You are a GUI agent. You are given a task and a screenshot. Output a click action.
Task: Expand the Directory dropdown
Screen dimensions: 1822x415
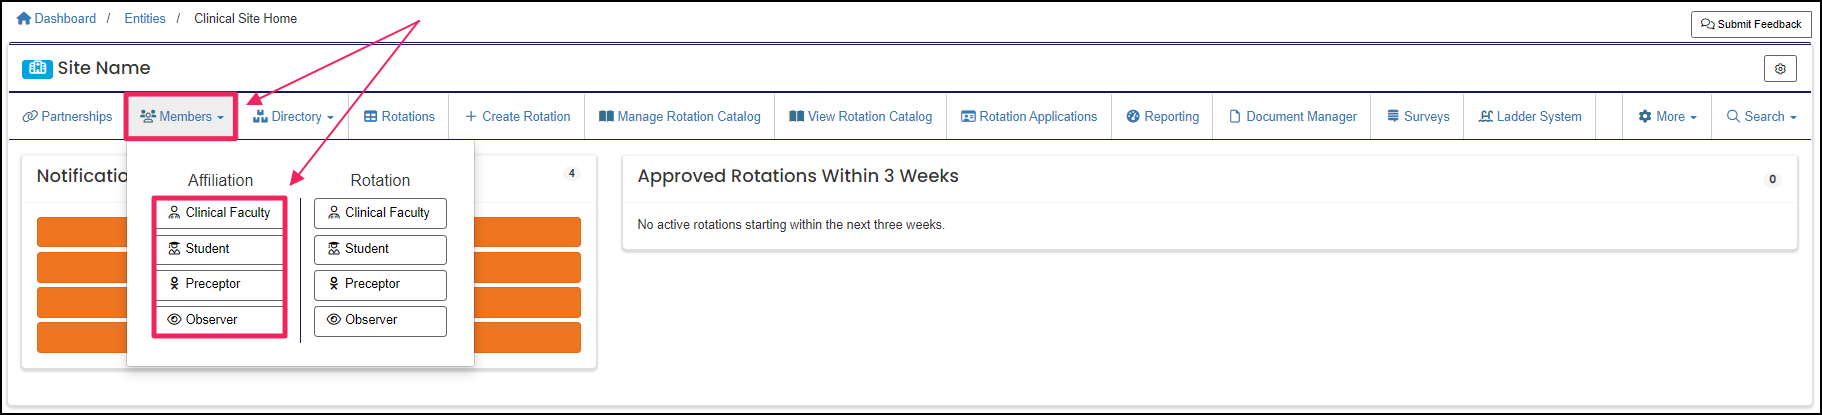click(x=293, y=116)
